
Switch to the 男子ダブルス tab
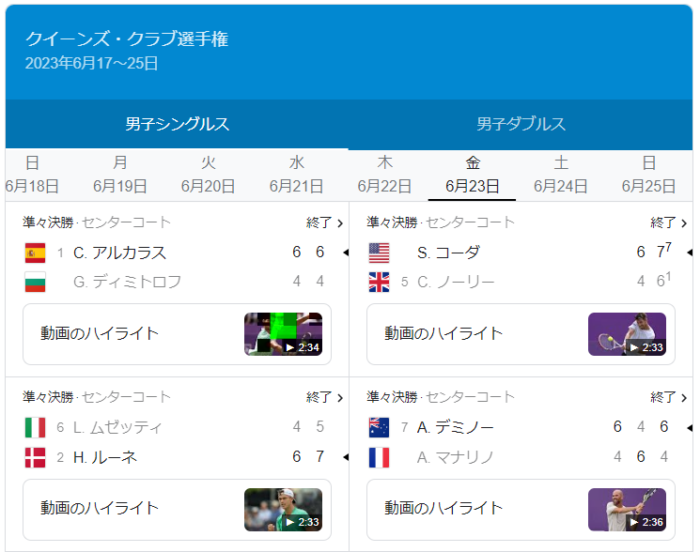(520, 125)
